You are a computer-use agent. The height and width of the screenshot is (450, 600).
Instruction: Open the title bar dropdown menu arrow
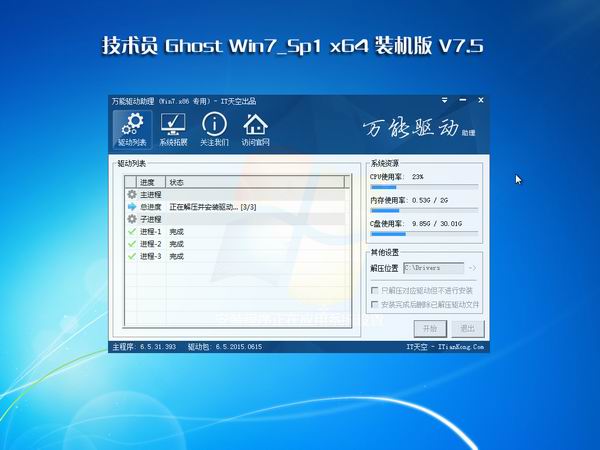tap(444, 101)
